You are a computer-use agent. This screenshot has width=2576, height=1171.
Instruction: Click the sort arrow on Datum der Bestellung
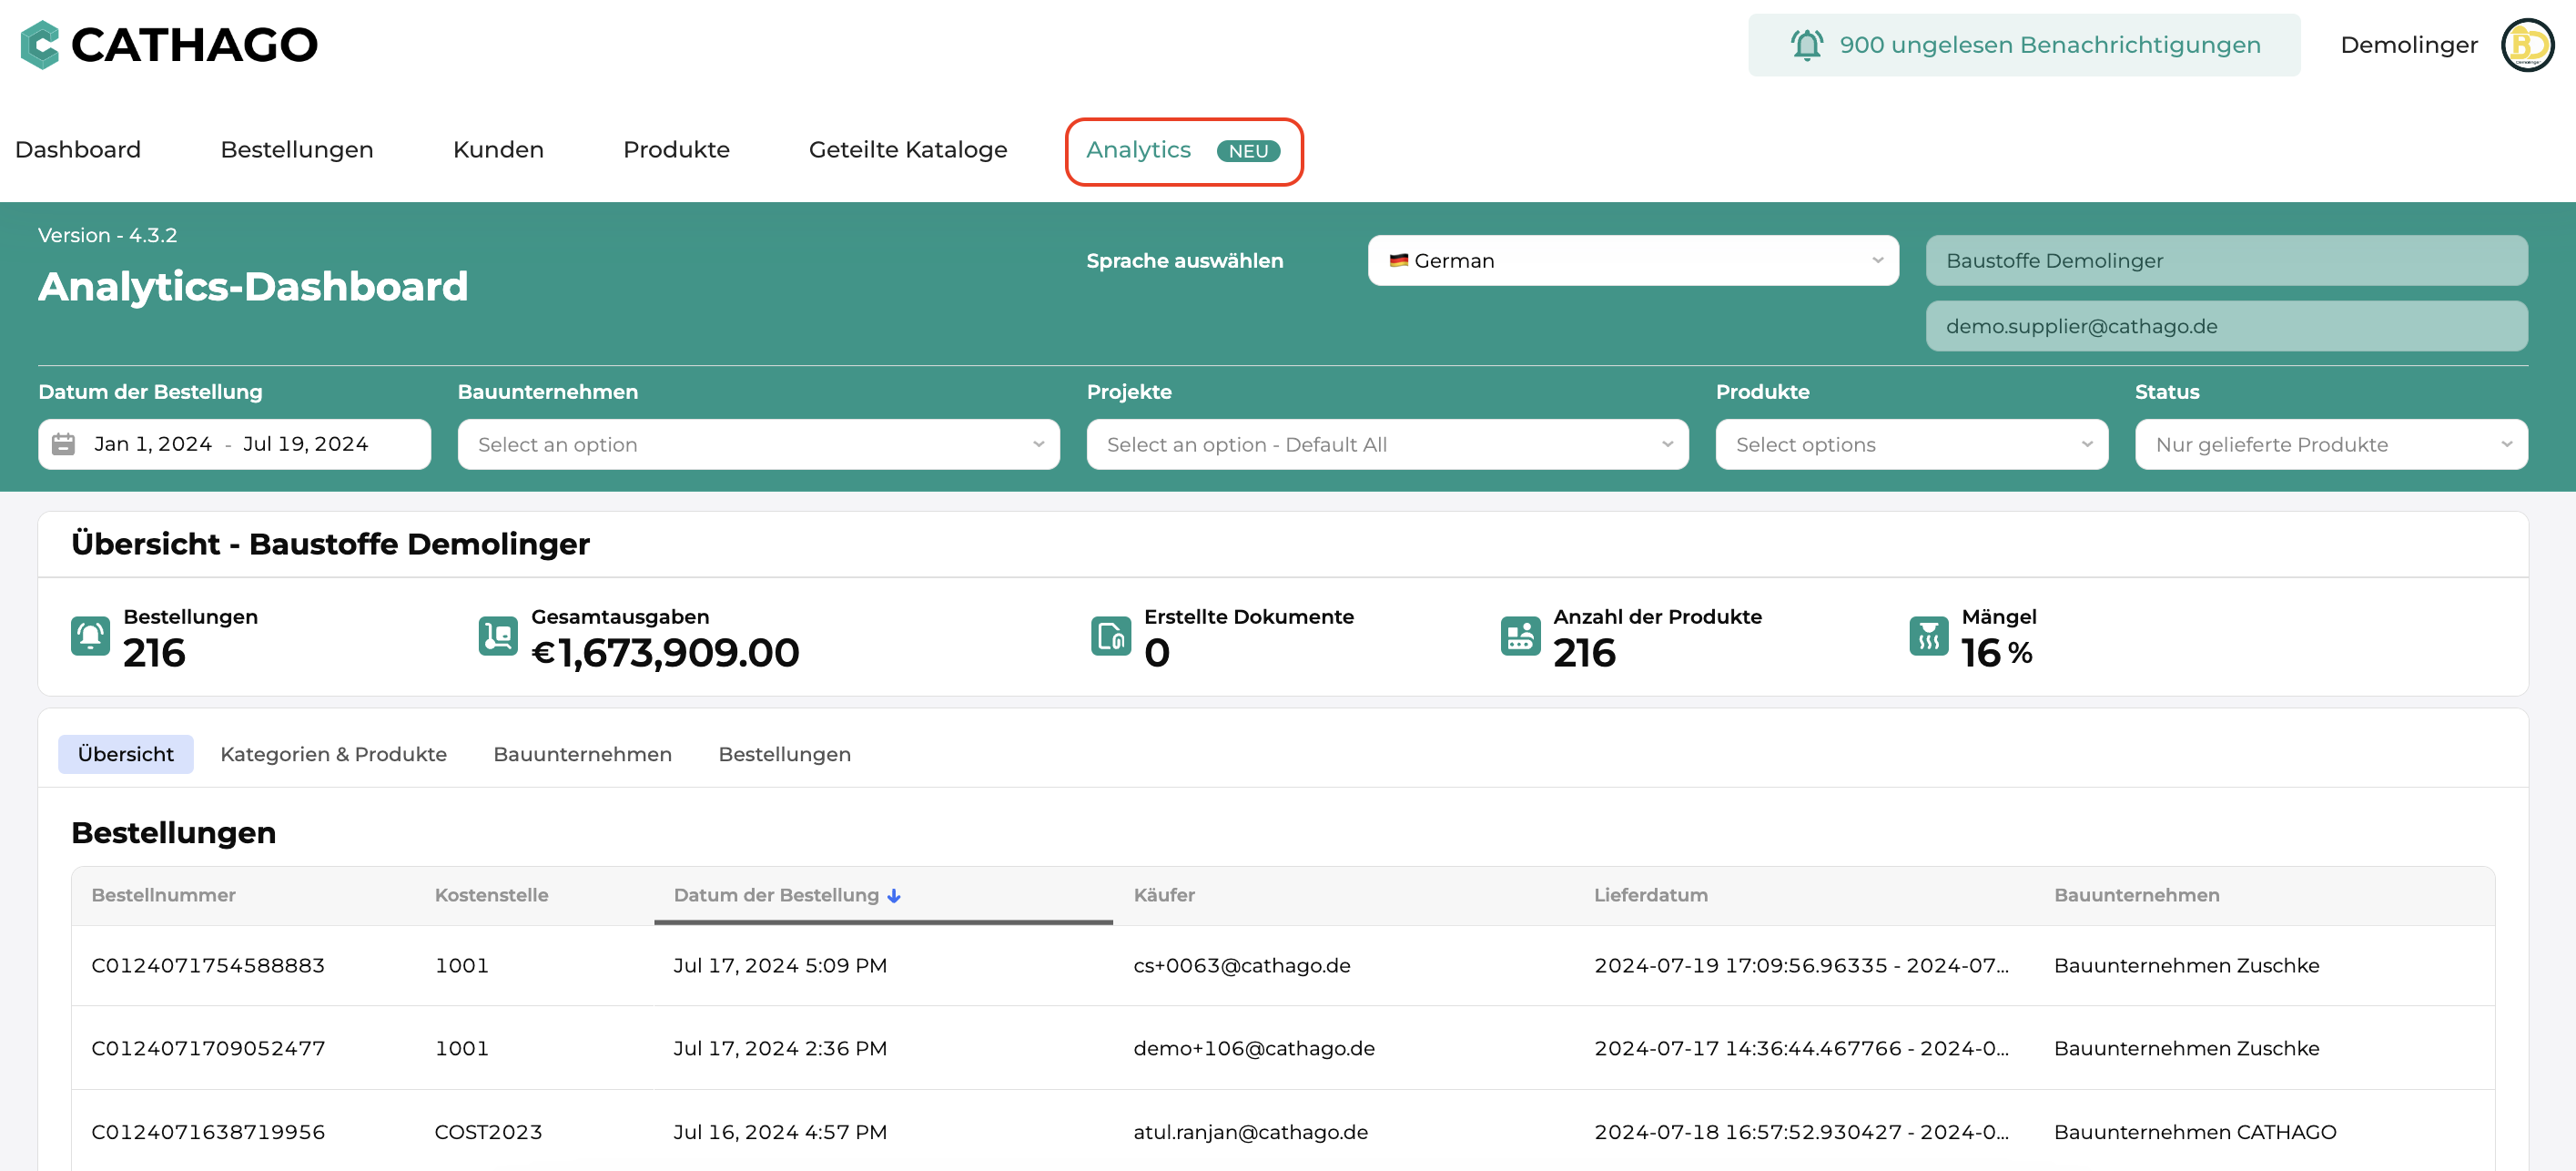[894, 896]
